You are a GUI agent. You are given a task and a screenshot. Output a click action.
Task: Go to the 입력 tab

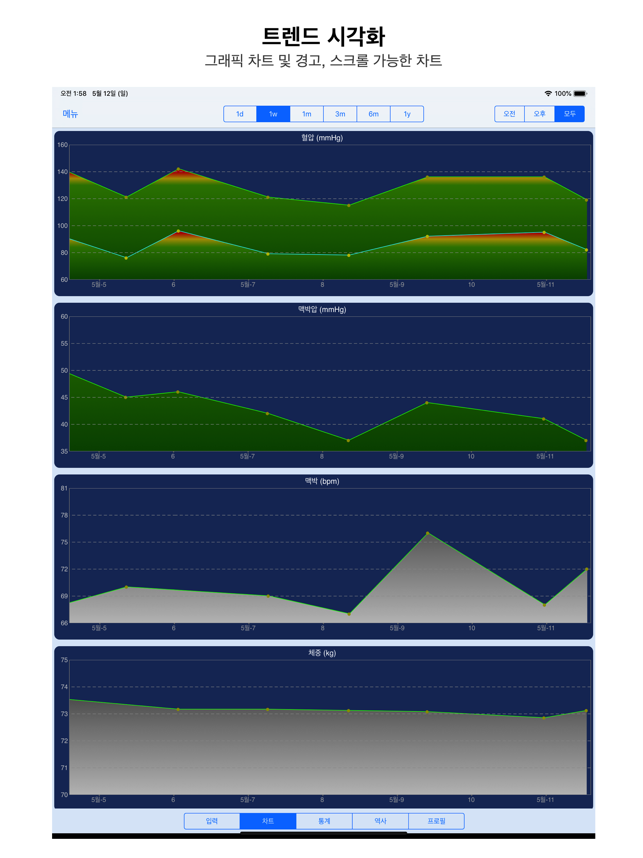point(212,821)
